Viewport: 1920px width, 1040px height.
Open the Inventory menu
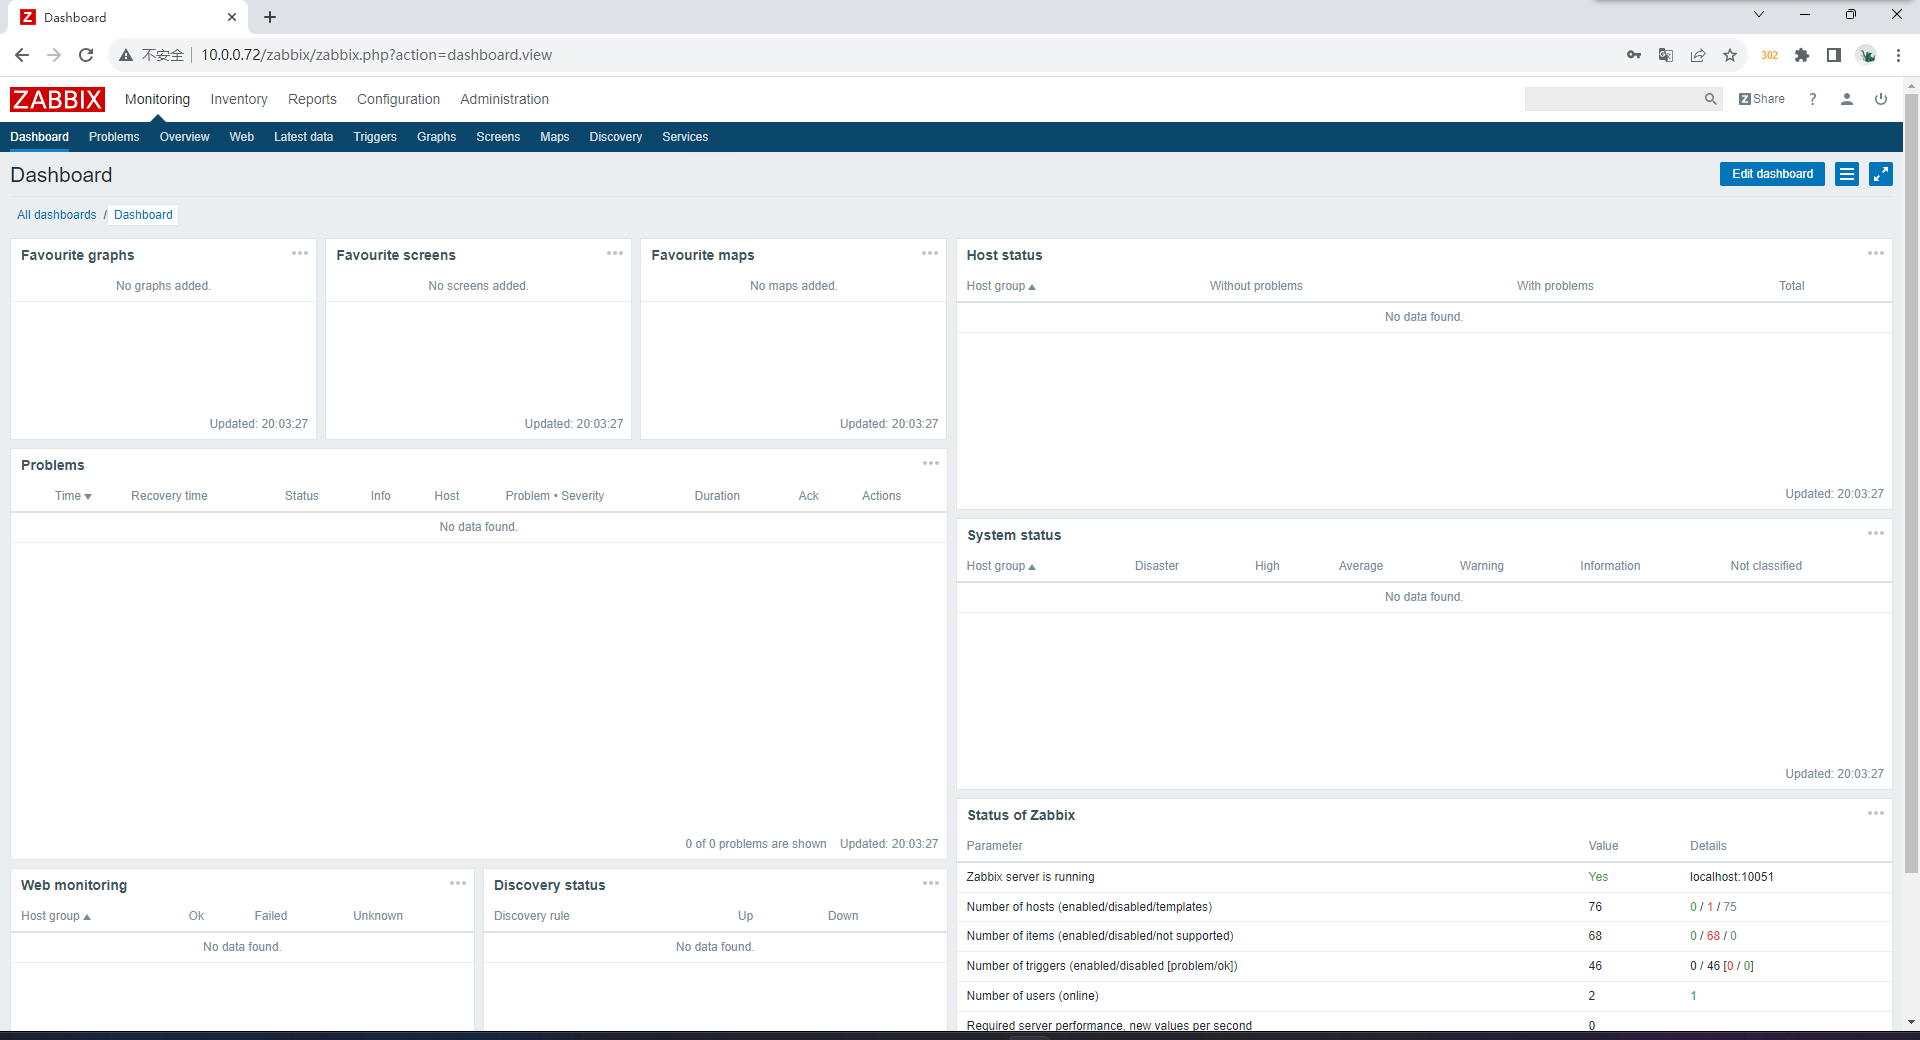point(239,99)
